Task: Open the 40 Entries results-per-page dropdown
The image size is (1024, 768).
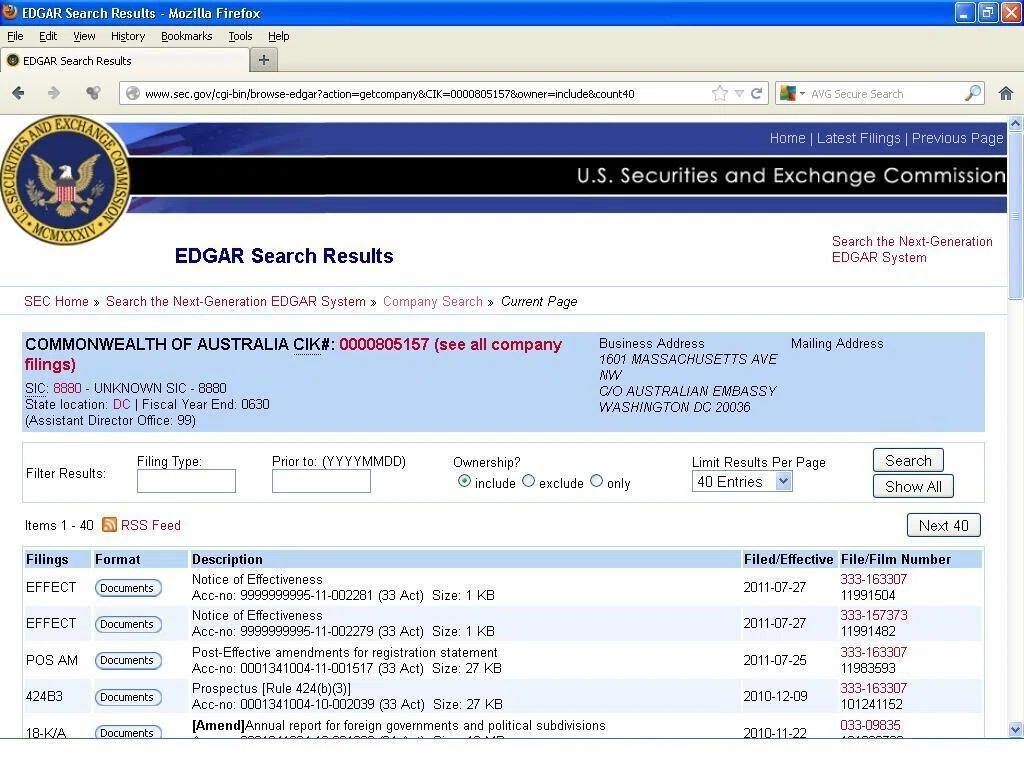Action: [x=742, y=482]
